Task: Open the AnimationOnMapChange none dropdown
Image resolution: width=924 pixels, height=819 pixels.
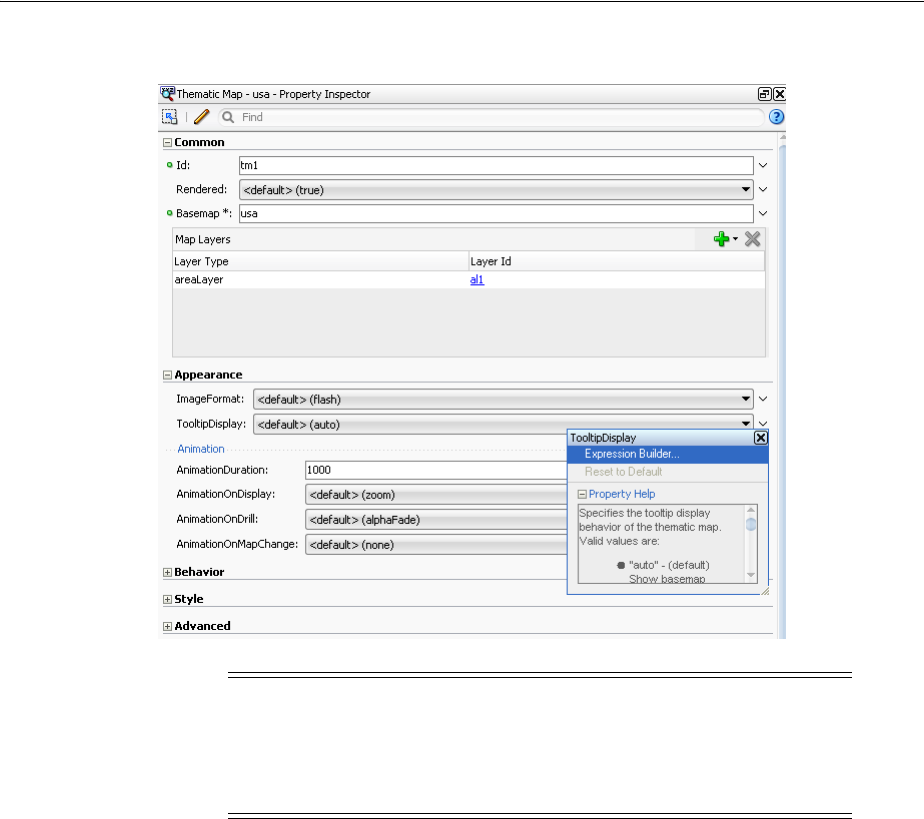Action: [x=436, y=544]
